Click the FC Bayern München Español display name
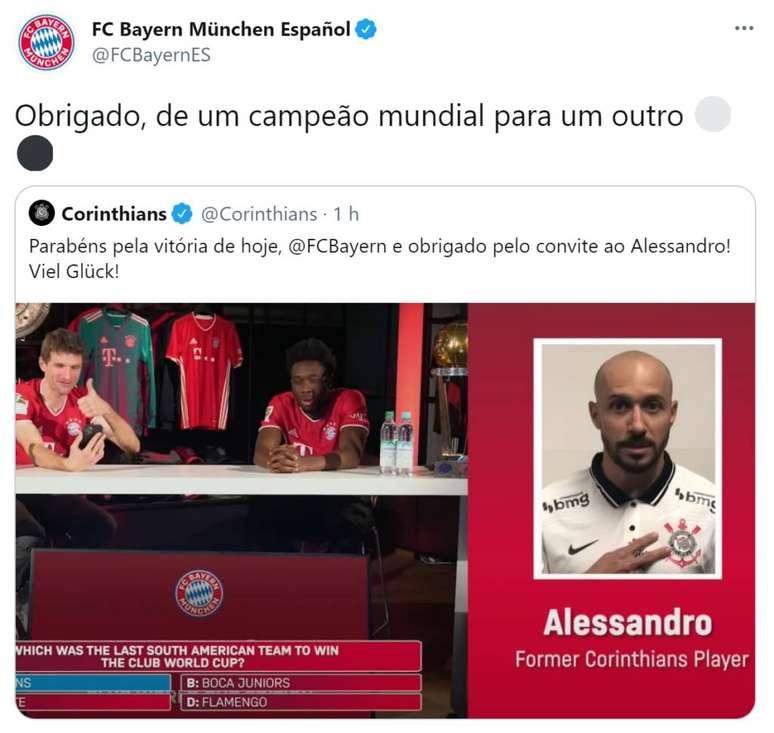 point(221,29)
